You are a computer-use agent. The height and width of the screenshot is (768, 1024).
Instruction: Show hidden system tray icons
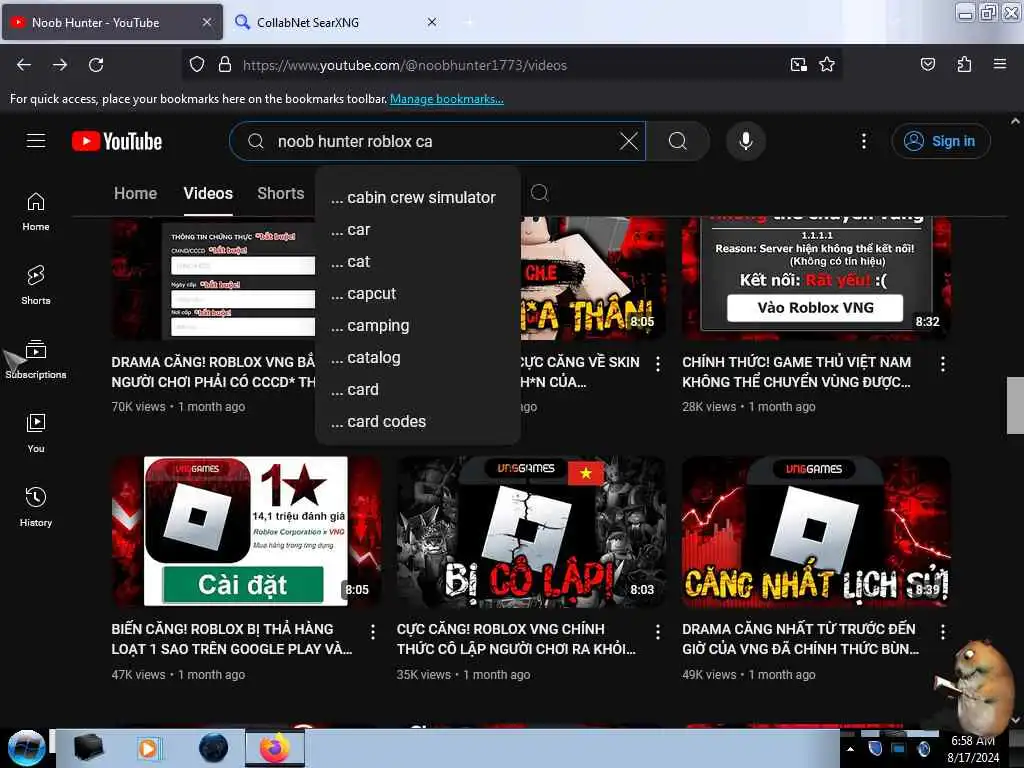850,748
